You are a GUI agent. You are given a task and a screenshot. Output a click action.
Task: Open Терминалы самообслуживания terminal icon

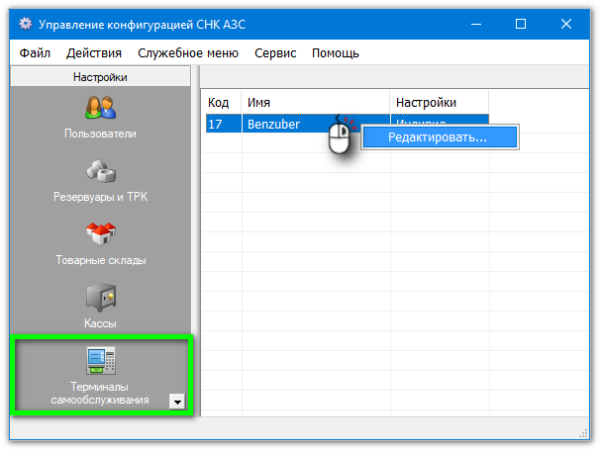tap(100, 361)
